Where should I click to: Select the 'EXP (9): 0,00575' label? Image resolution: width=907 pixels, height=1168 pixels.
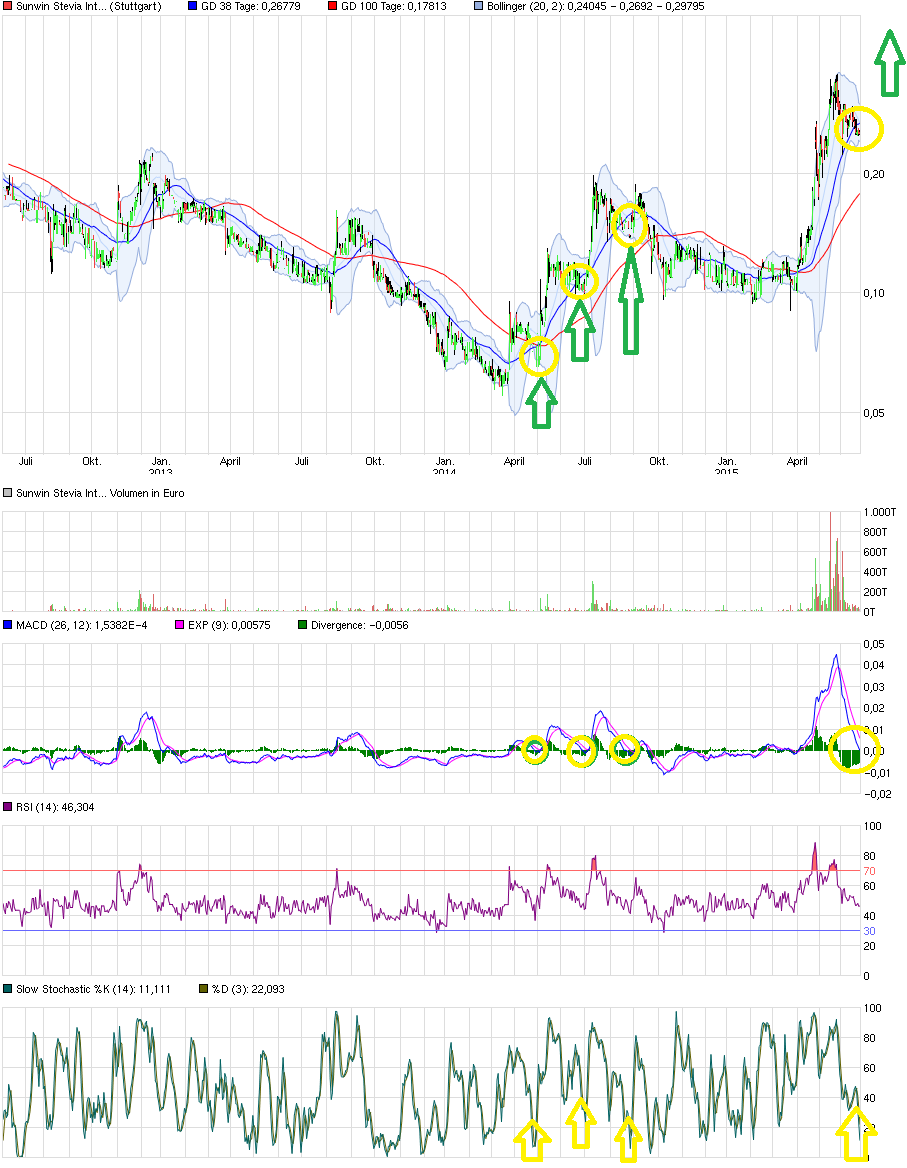point(229,625)
